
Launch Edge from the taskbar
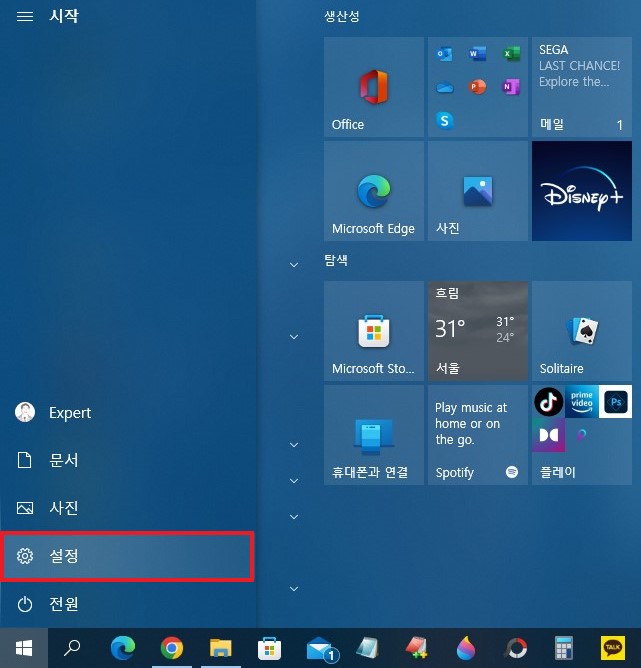[123, 648]
